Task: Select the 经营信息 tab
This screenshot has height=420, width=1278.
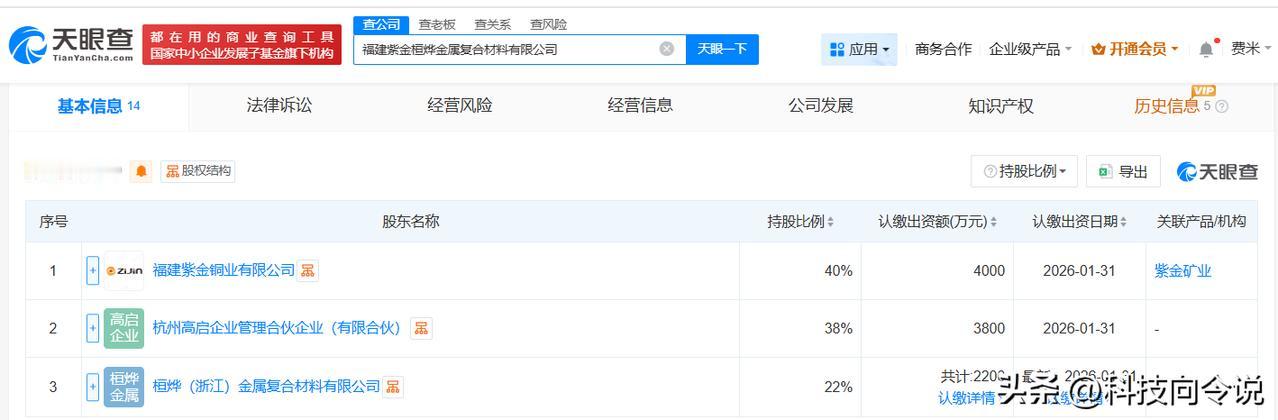Action: click(x=640, y=105)
